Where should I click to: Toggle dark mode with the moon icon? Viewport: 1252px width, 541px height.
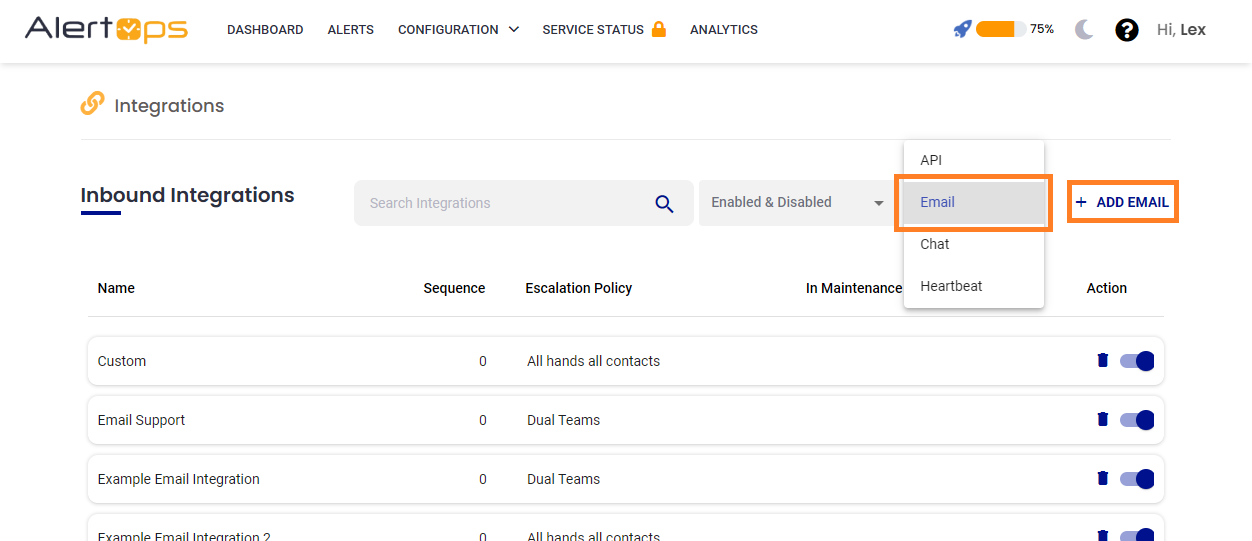click(1084, 30)
